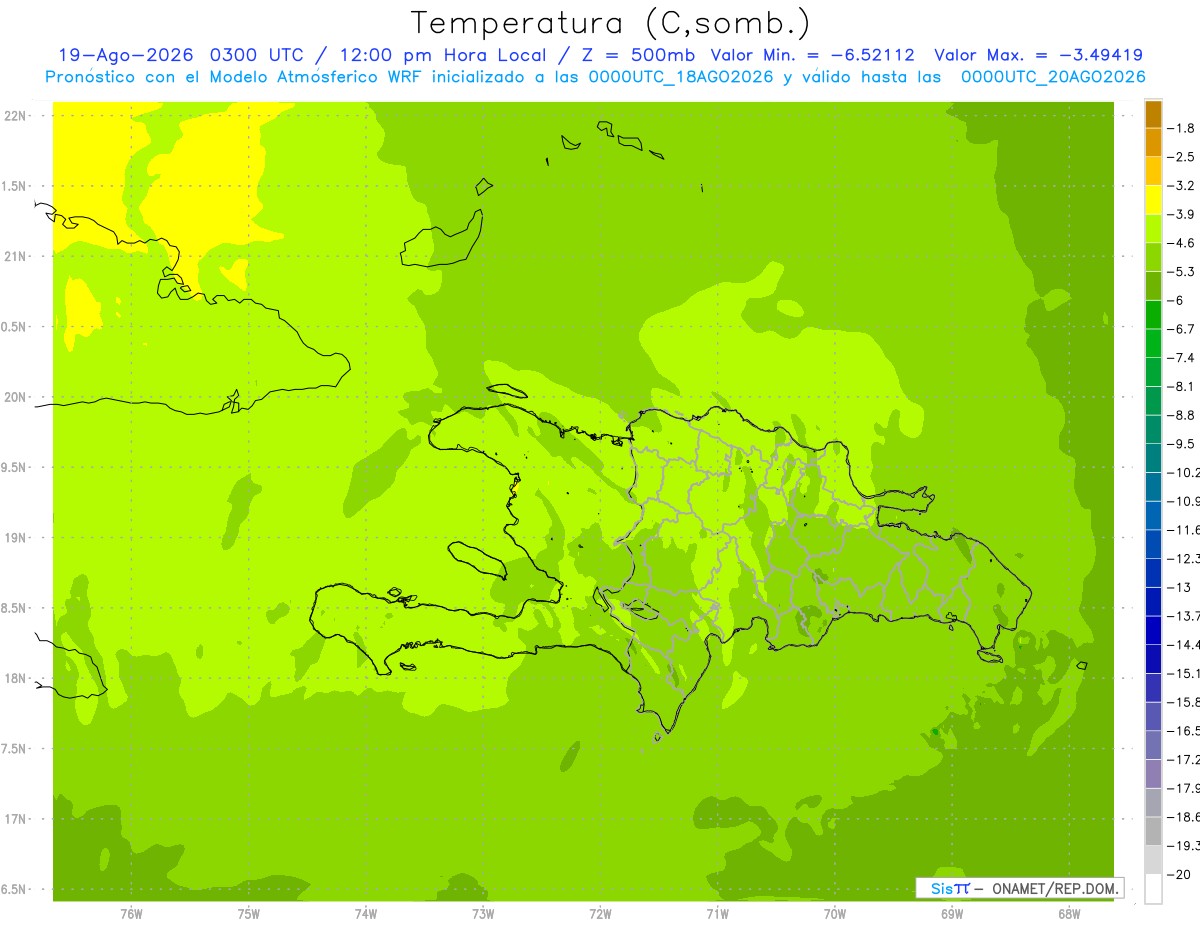The height and width of the screenshot is (927, 1200).
Task: Click the "73W" longitude label
Action: [x=483, y=914]
